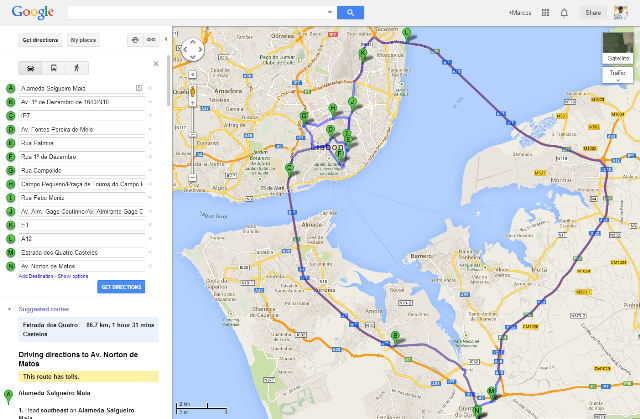
Task: Zoom out with the minus button
Action: click(x=193, y=177)
